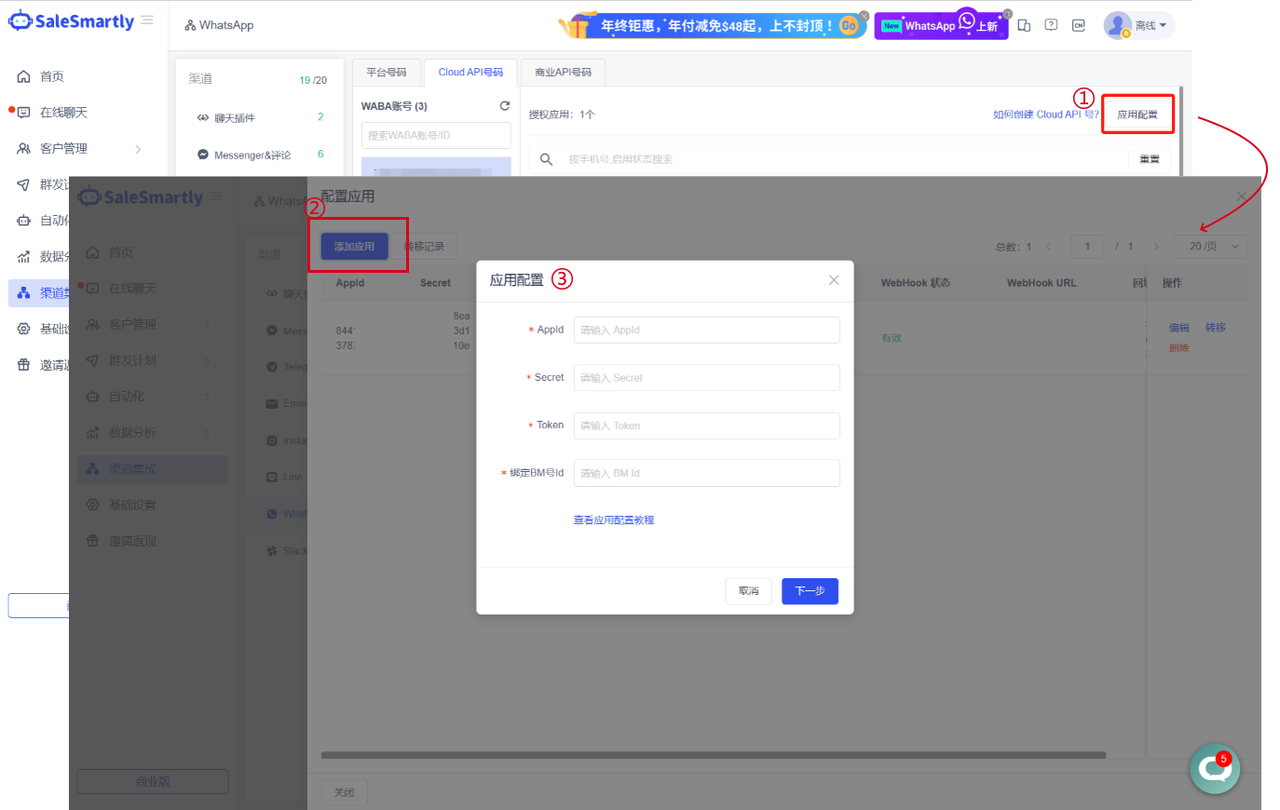Viewport: 1280px width, 810px height.
Task: Close the 应用配置 dialog with the X
Action: 833,280
